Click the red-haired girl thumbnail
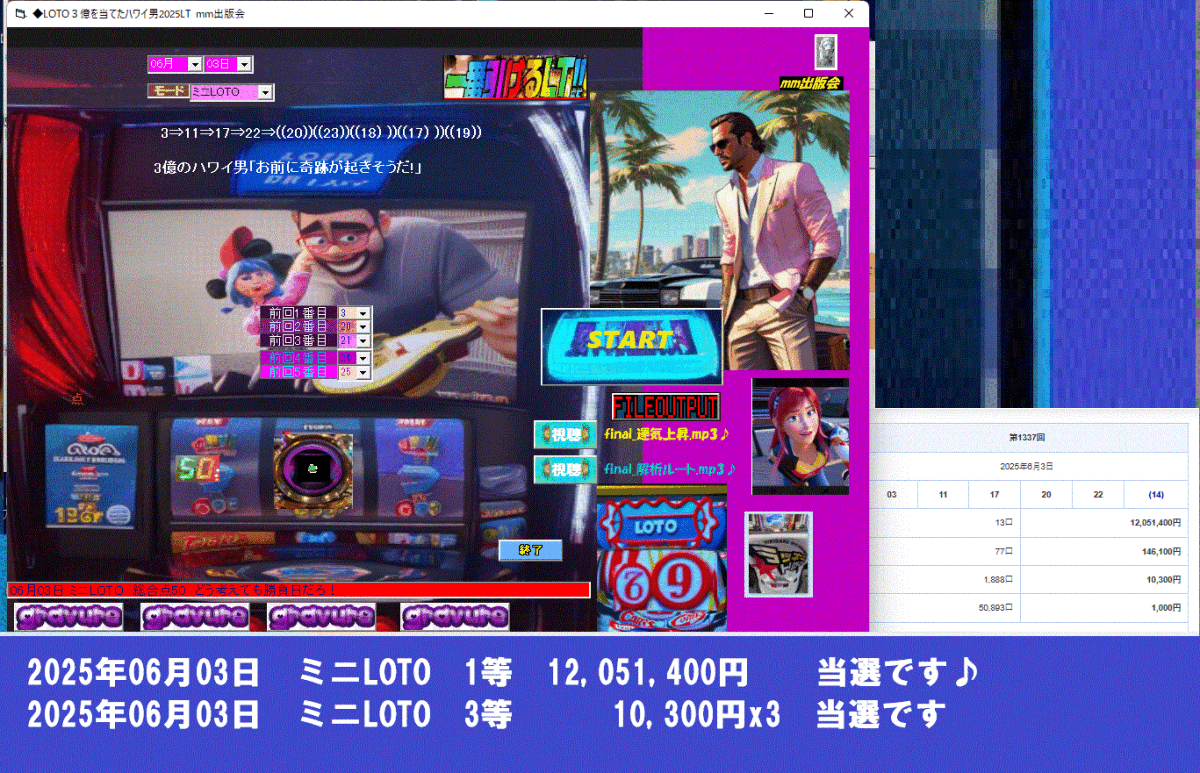1200x773 pixels. [800, 436]
